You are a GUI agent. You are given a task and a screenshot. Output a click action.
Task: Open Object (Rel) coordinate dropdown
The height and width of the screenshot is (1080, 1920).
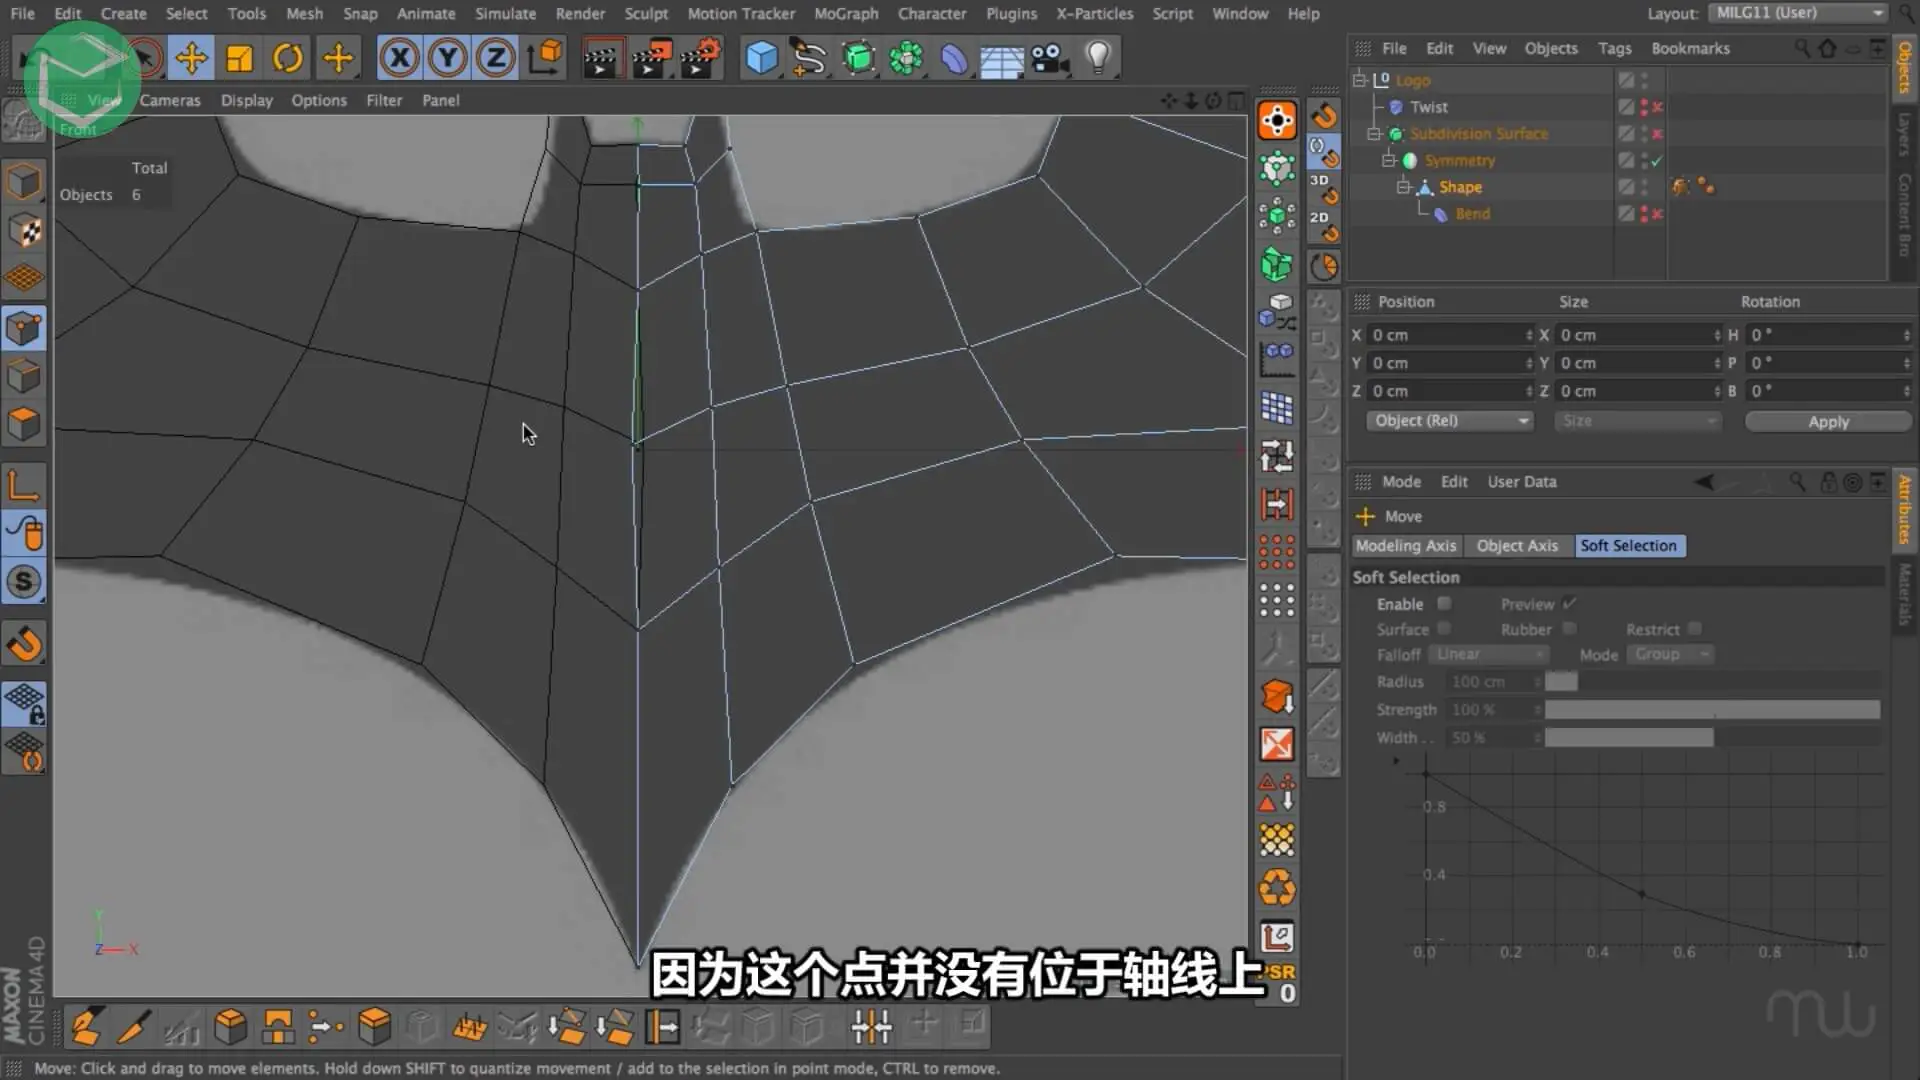tap(1449, 421)
